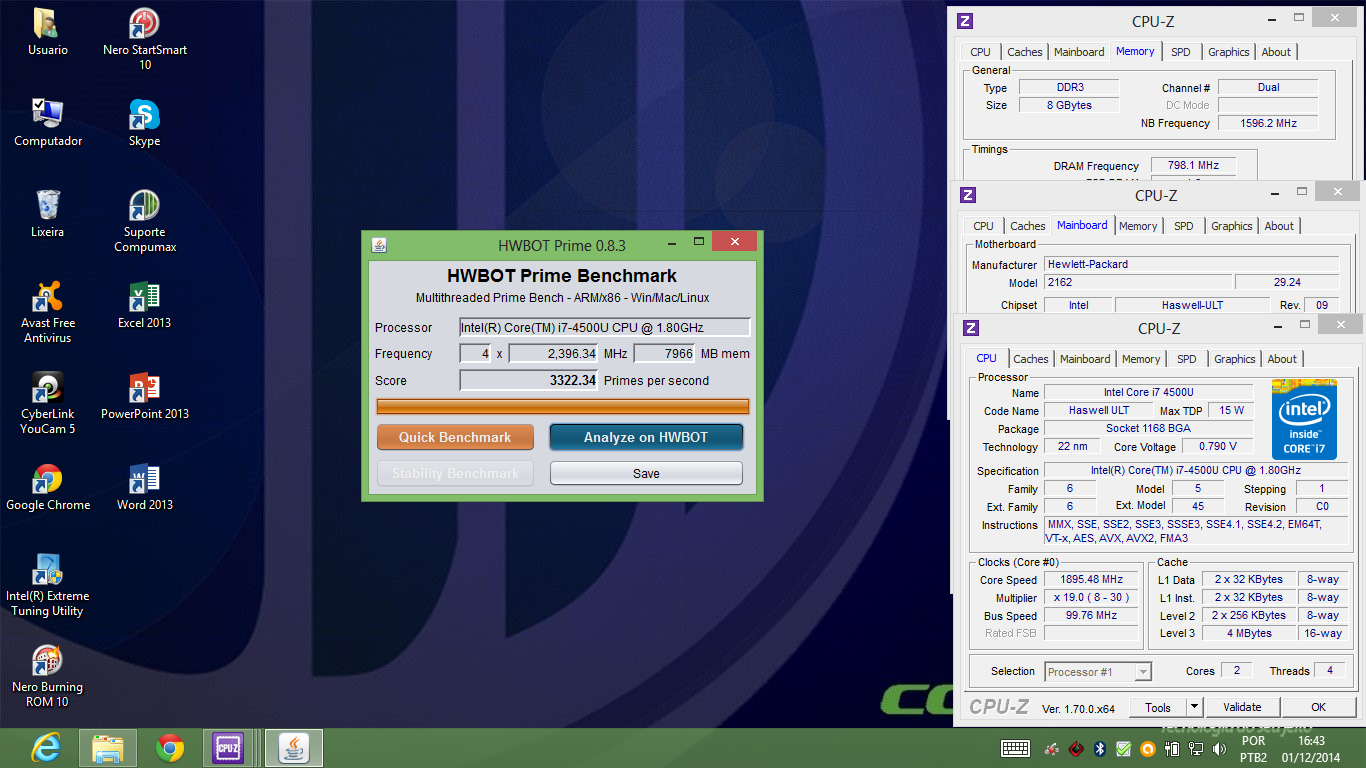Click the Validate button in CPU-Z
Image resolution: width=1366 pixels, height=768 pixels.
pos(1242,707)
